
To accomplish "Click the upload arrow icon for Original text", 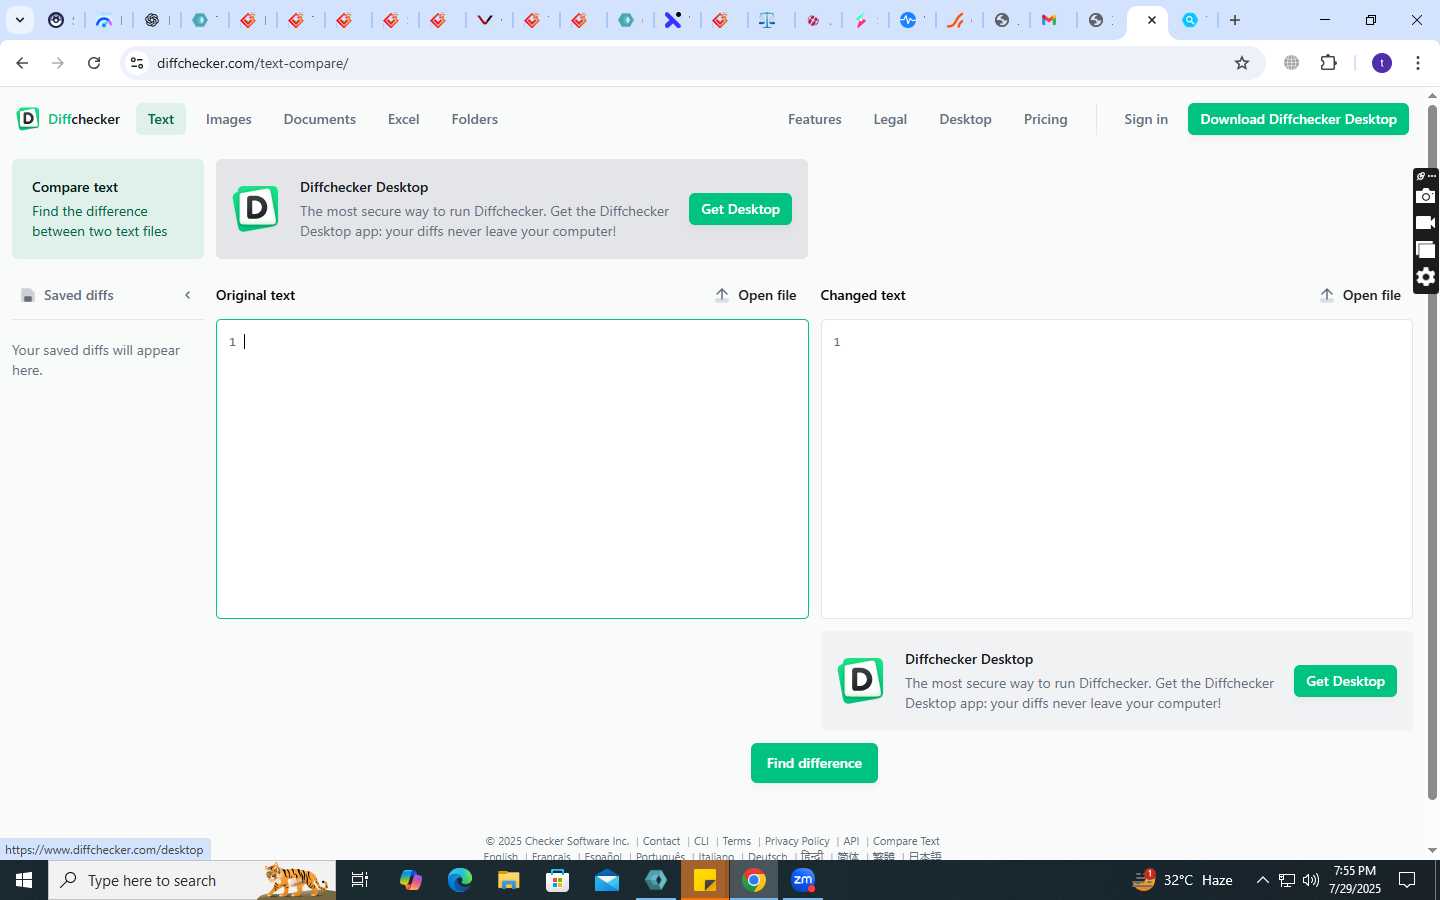I will tap(722, 295).
